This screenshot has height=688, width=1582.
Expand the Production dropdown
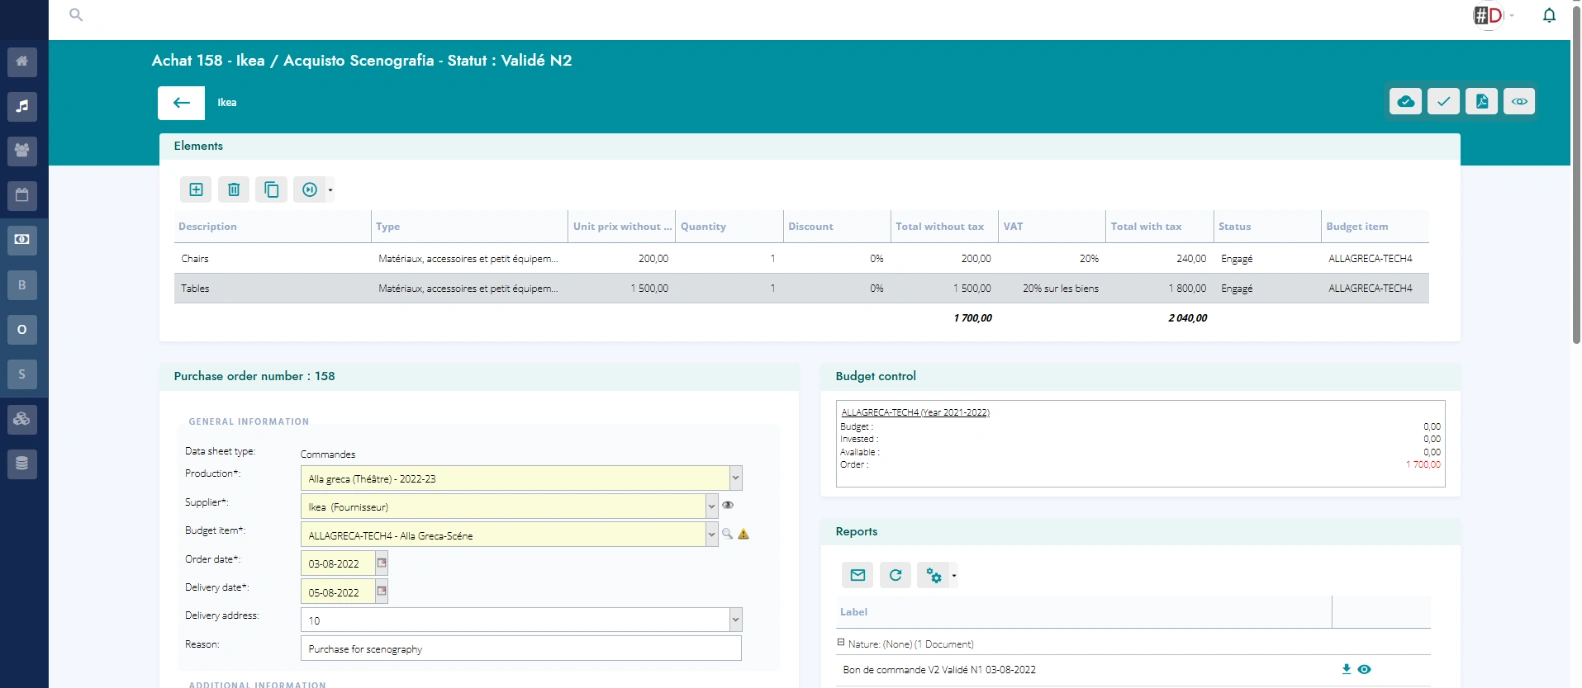click(x=736, y=478)
